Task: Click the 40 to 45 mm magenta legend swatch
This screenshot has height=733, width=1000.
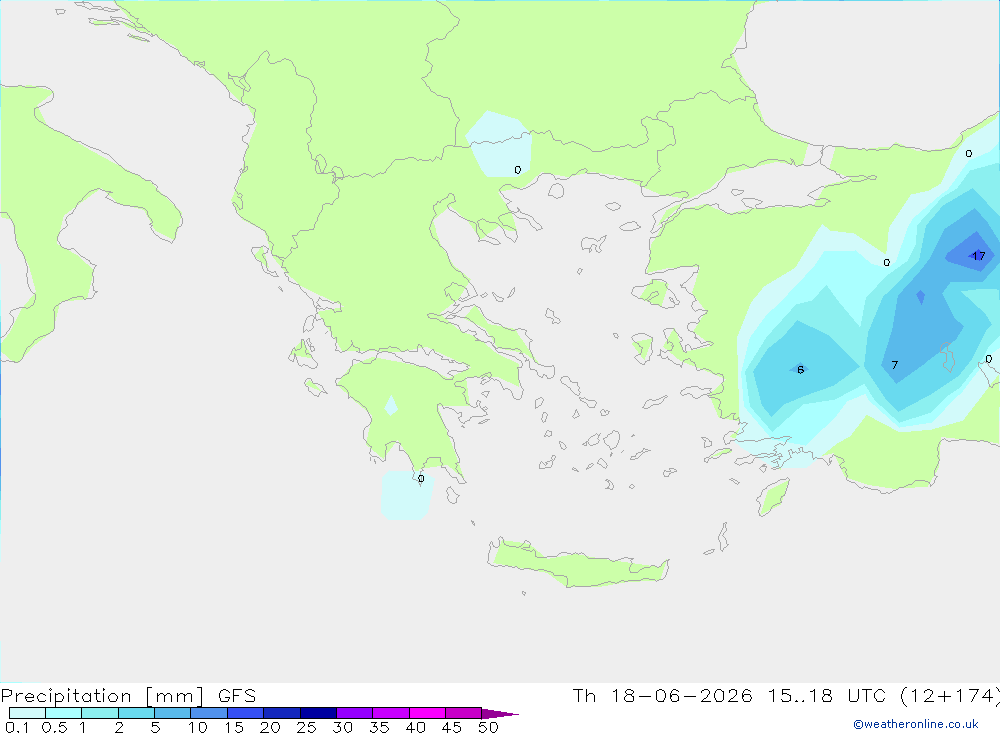Action: (x=427, y=713)
